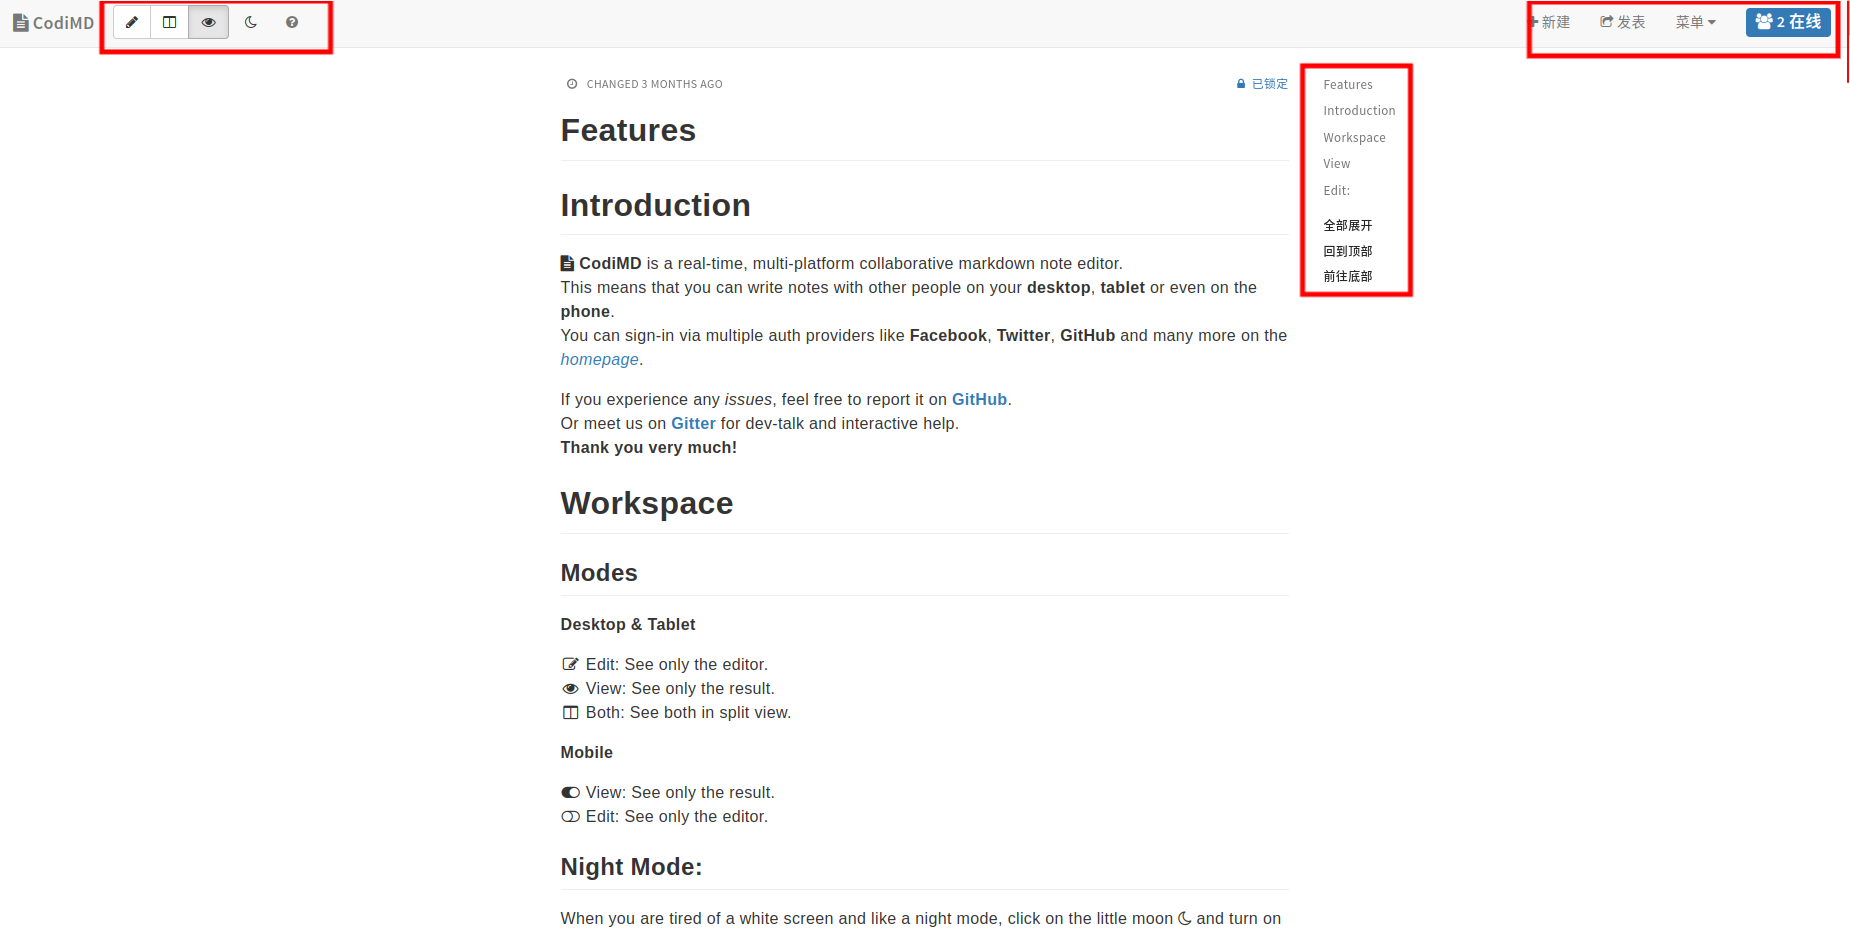Click the Modes subheading
This screenshot has height=929, width=1850.
click(x=599, y=573)
